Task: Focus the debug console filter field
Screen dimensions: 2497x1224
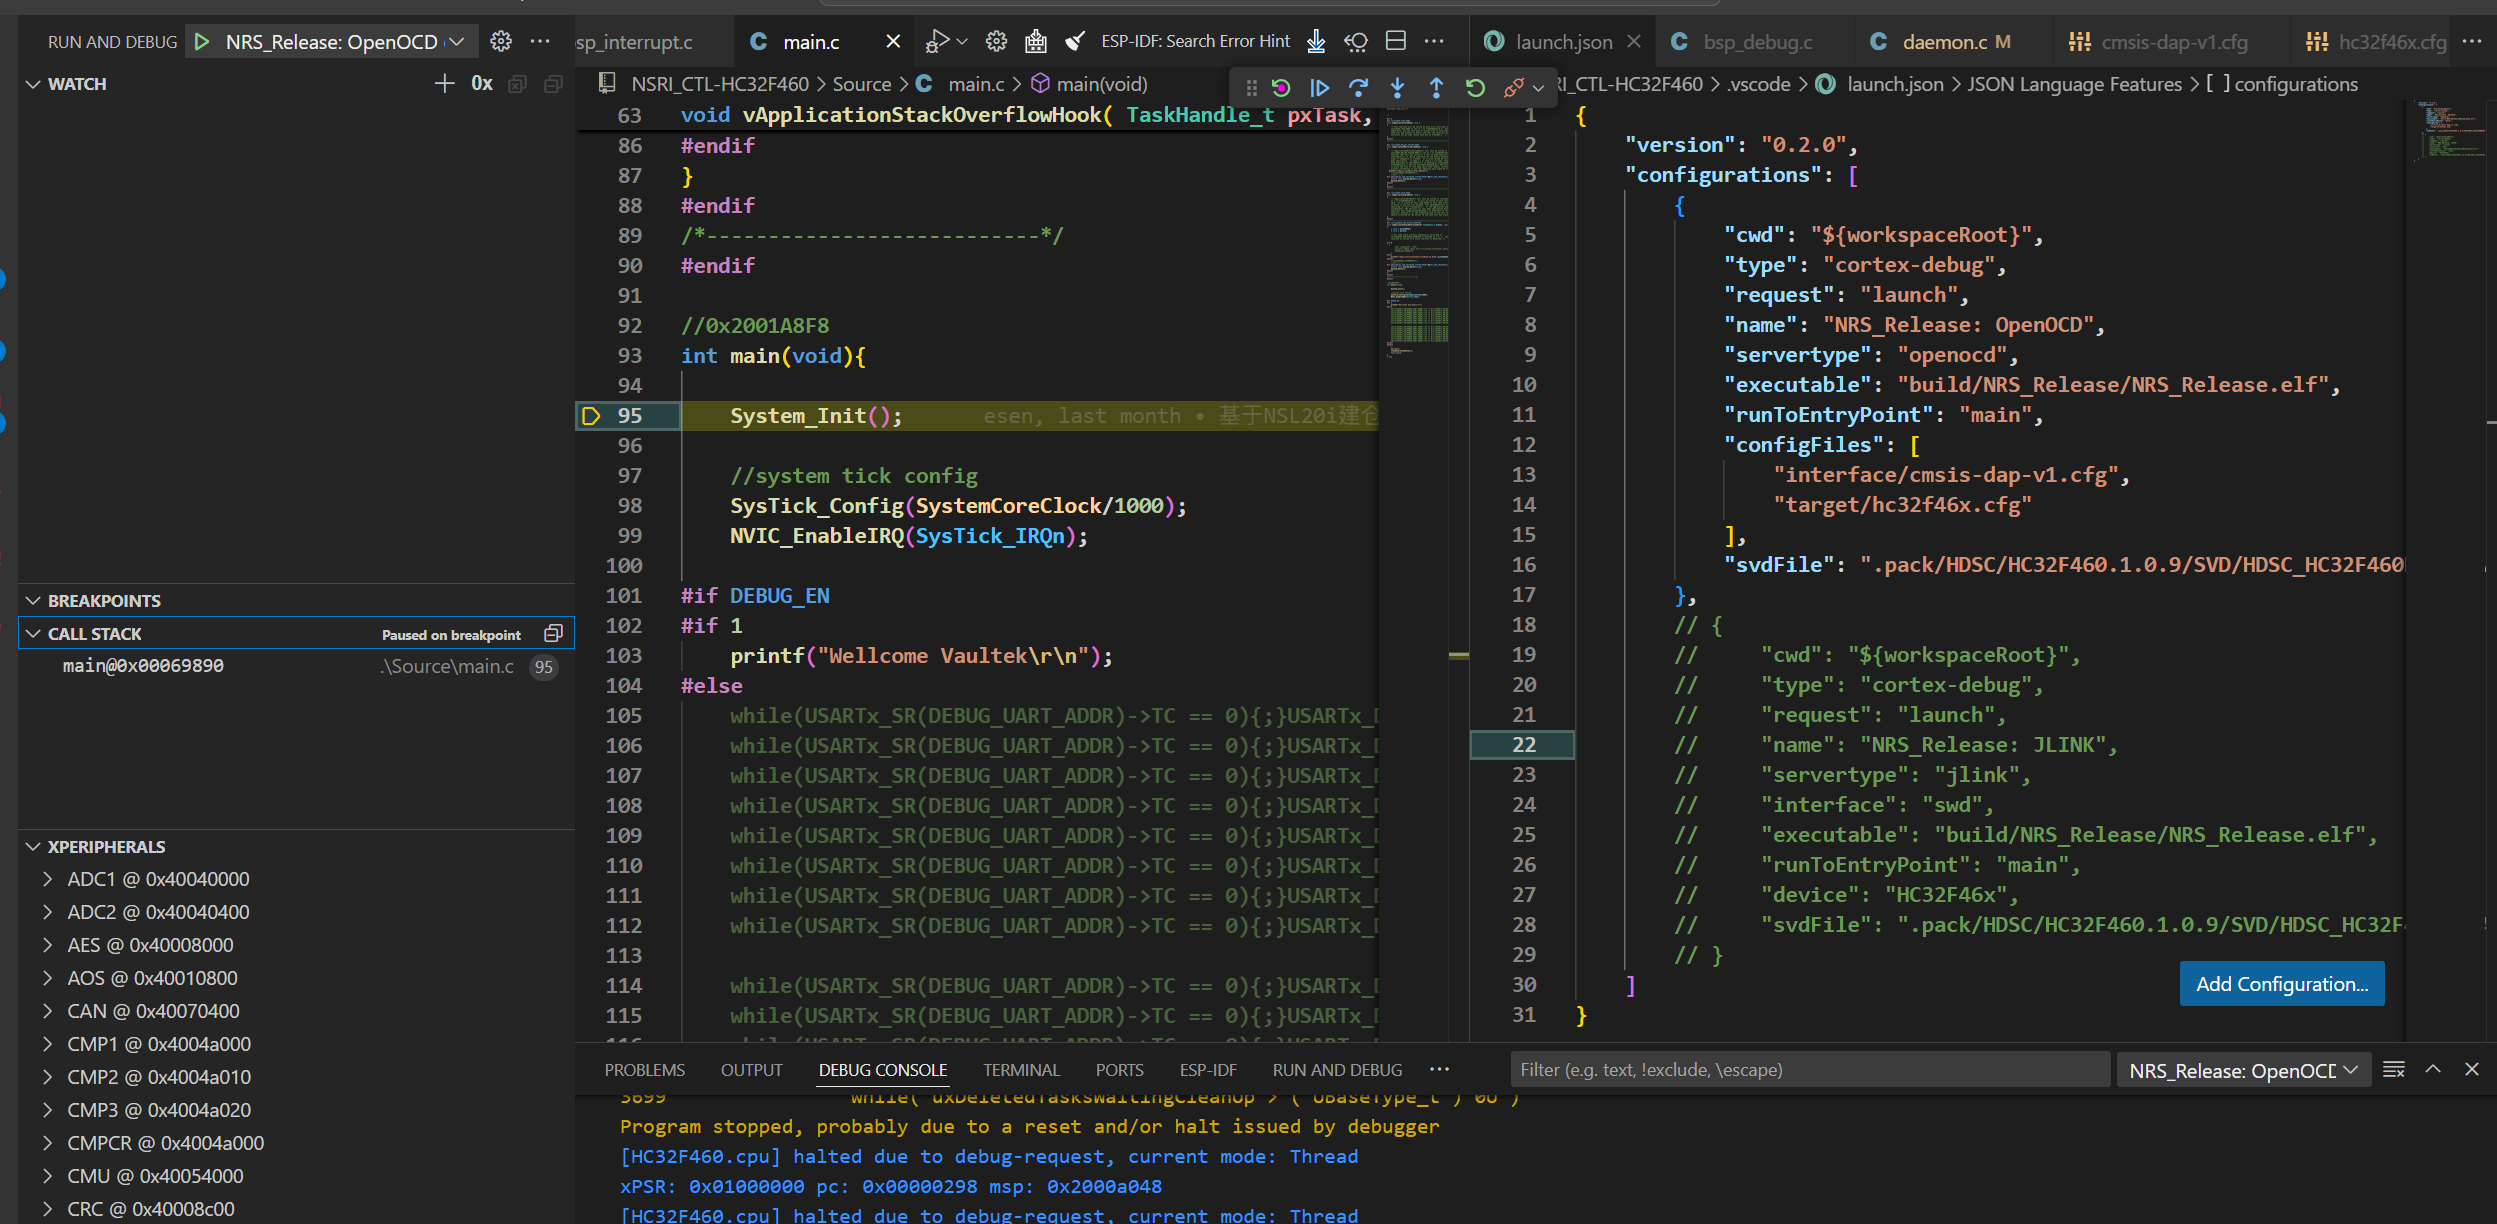Action: click(1810, 1070)
